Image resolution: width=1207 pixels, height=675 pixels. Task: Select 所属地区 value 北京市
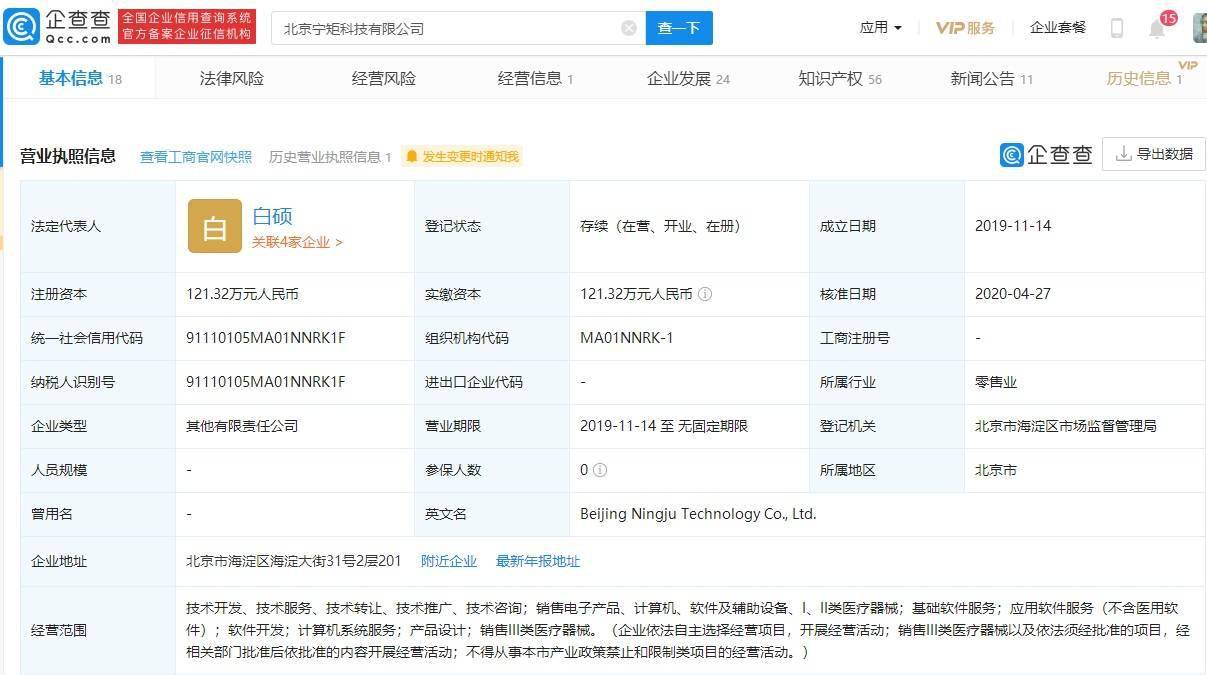pos(996,470)
